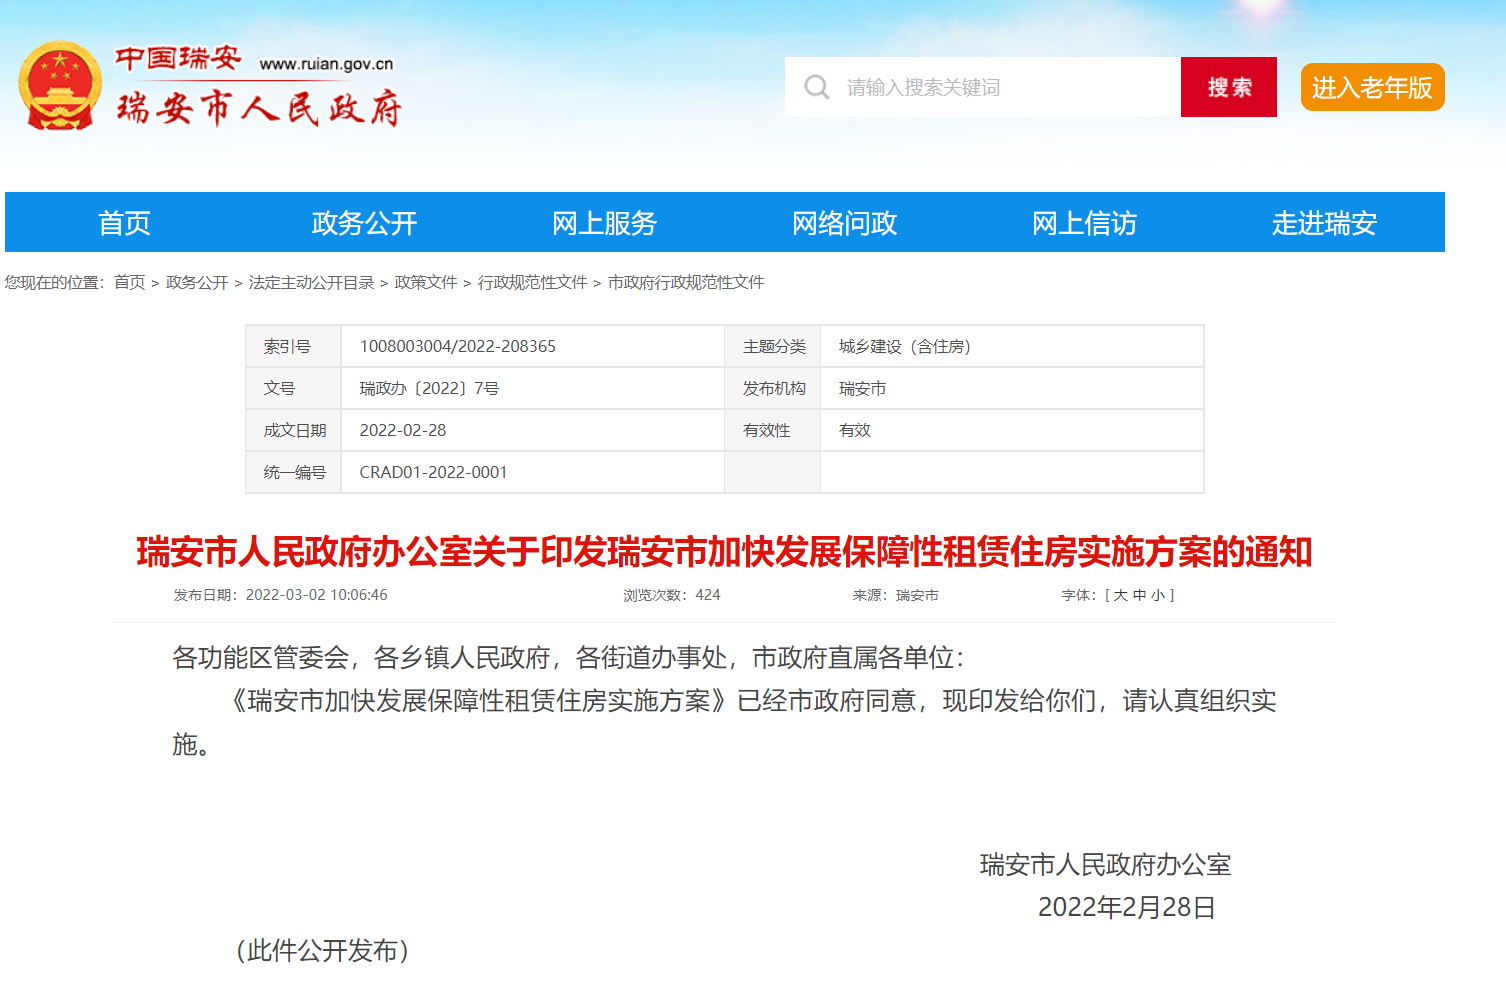Open the 政务公开 navigation tab

tap(364, 223)
